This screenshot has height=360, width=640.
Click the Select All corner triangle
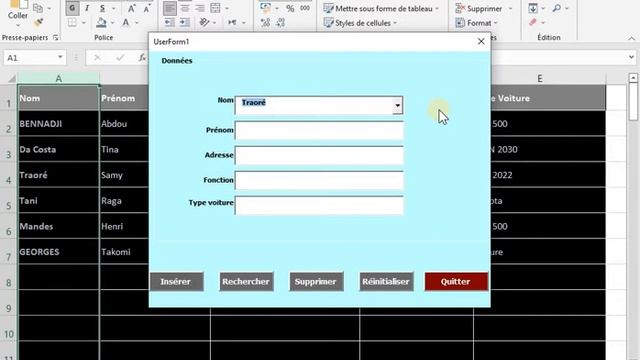click(12, 78)
